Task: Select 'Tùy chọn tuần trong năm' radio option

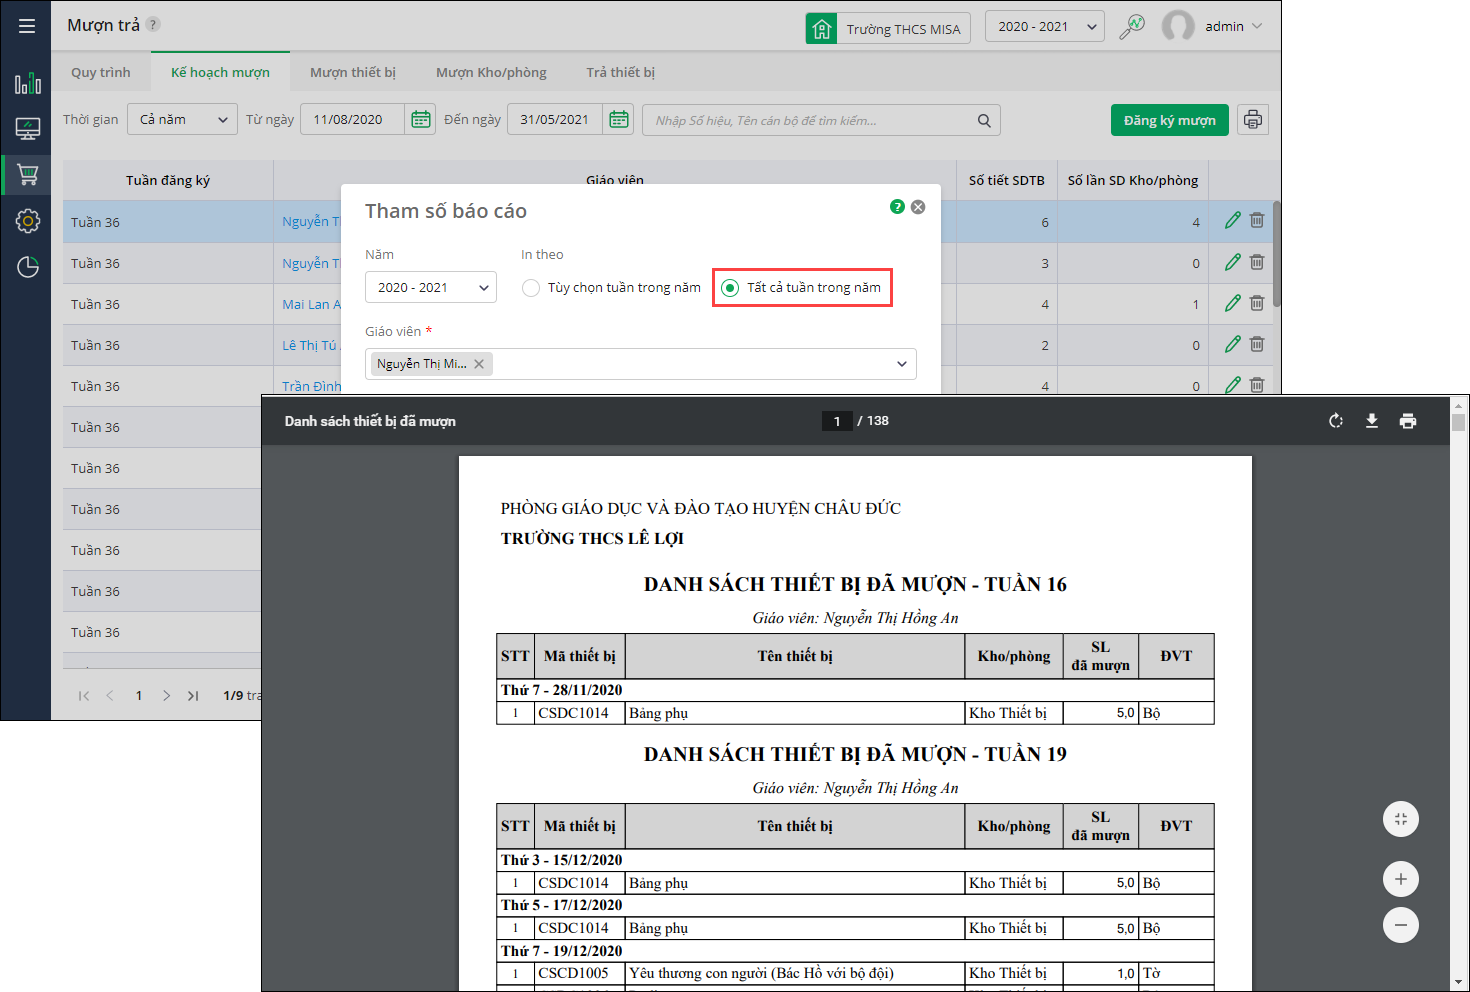Action: click(x=531, y=288)
